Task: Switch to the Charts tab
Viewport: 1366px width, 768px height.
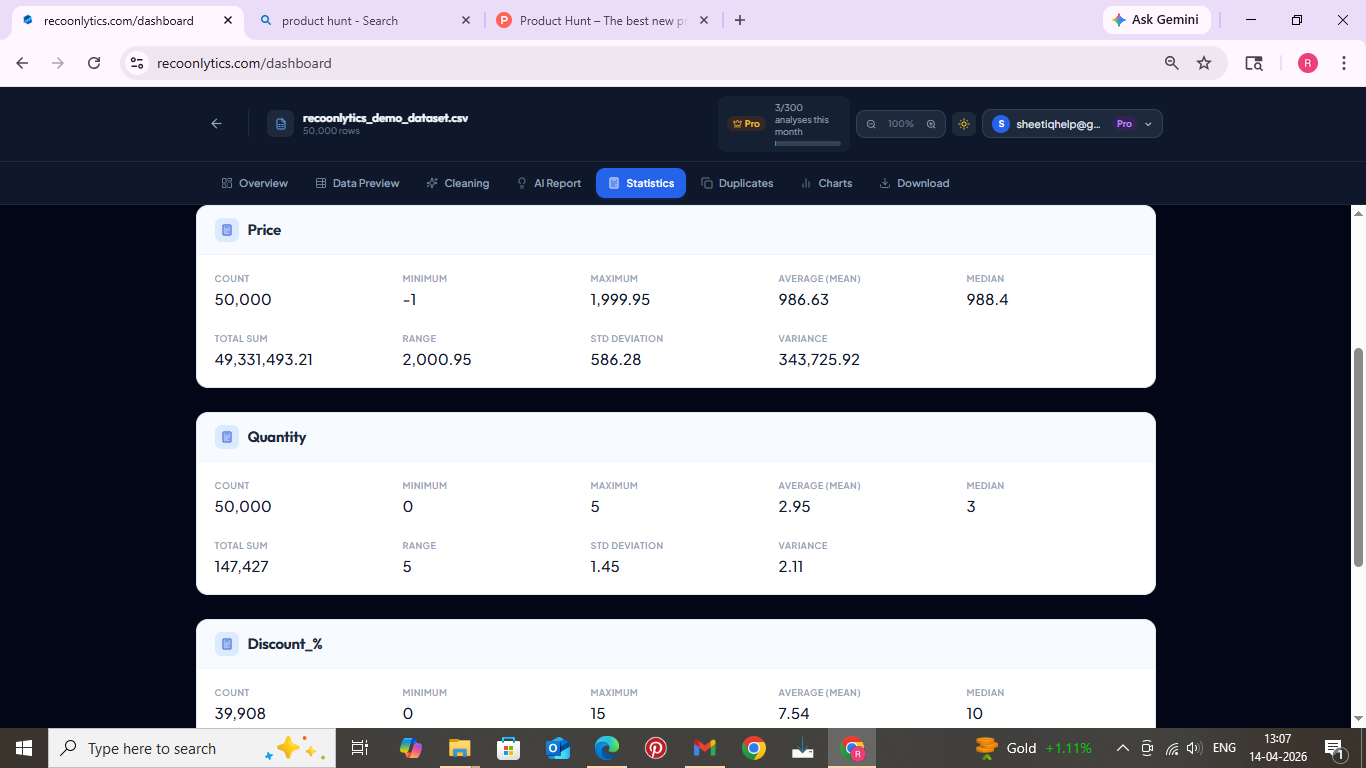Action: pyautogui.click(x=826, y=183)
